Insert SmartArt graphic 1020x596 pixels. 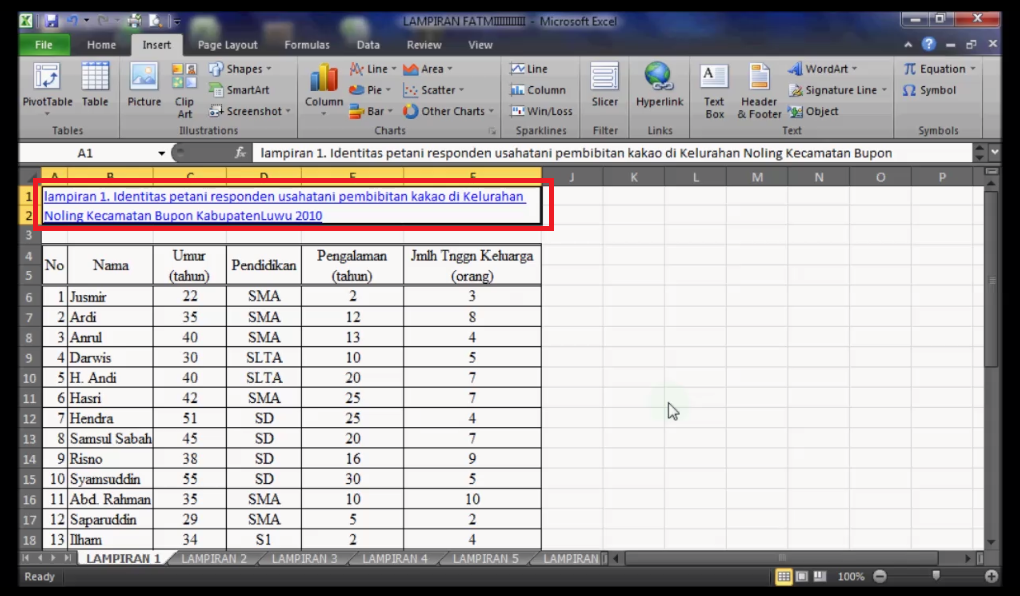point(239,90)
